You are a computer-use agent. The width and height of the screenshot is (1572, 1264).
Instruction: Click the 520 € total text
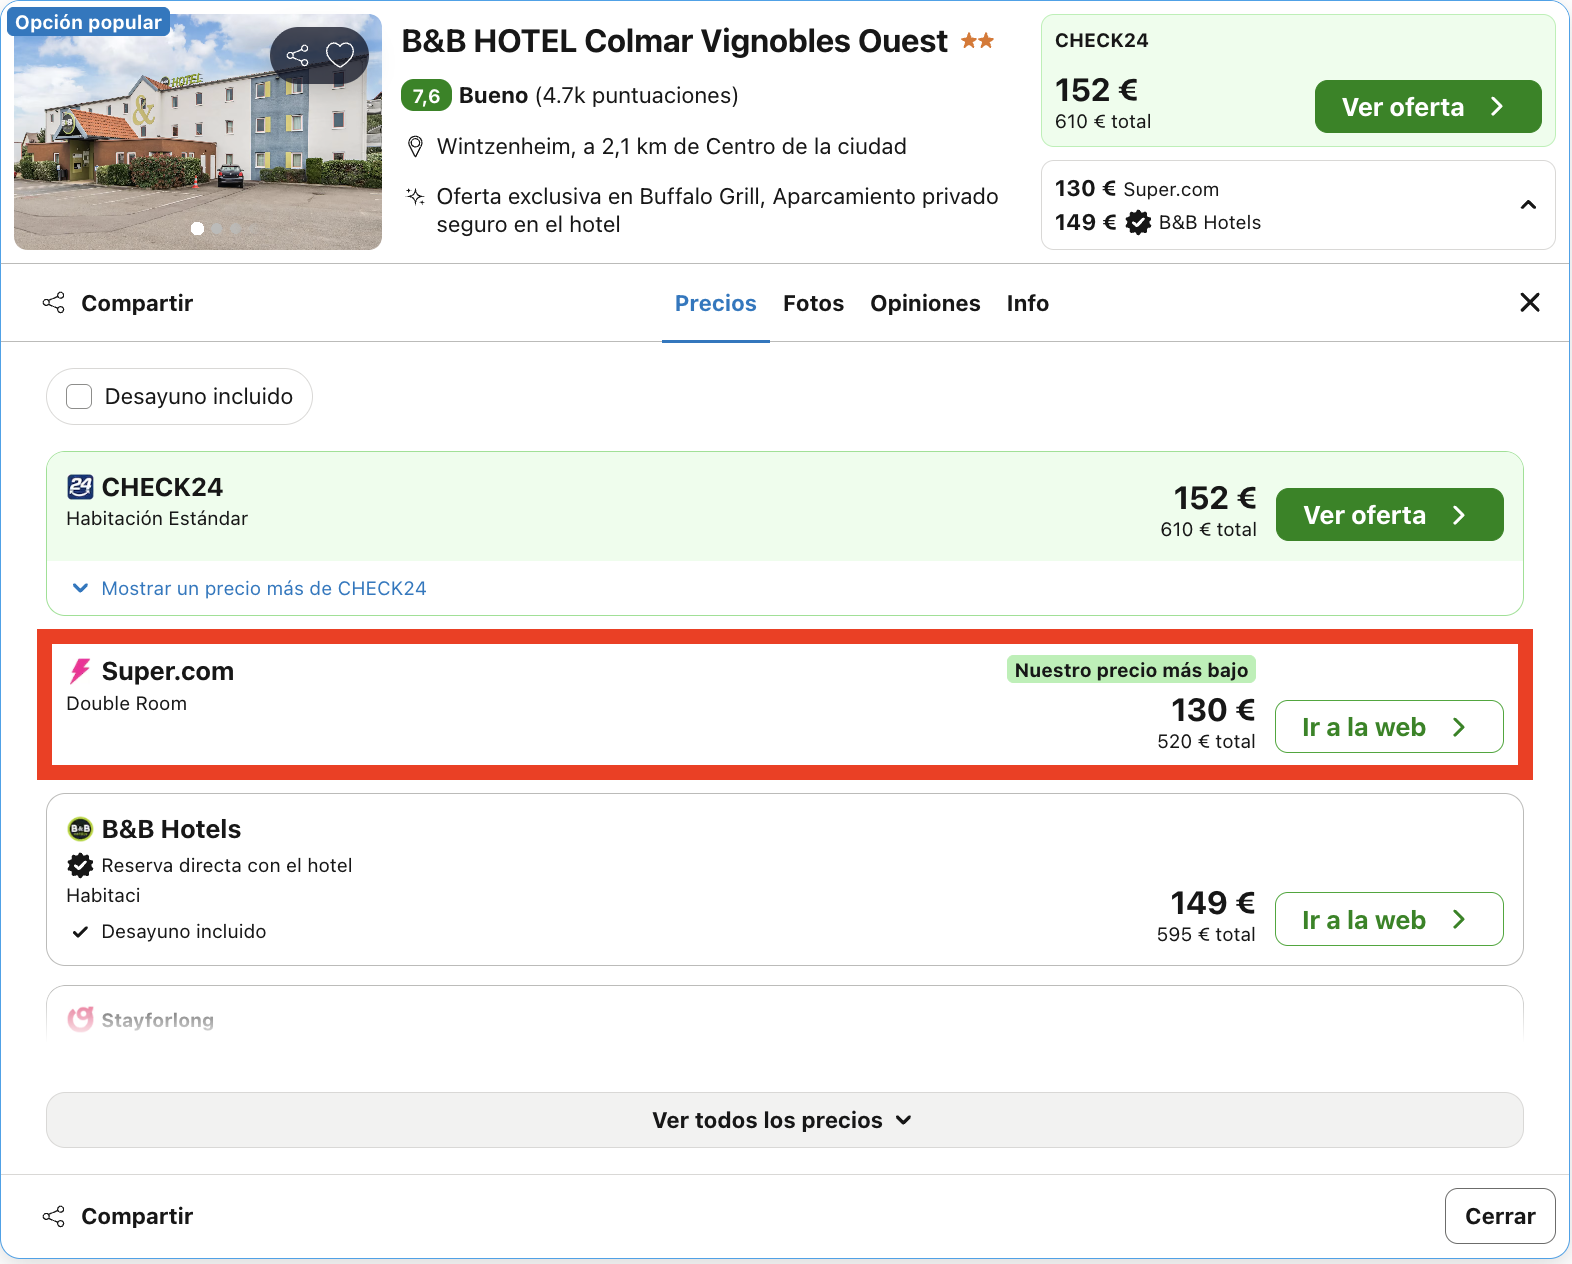pos(1206,741)
